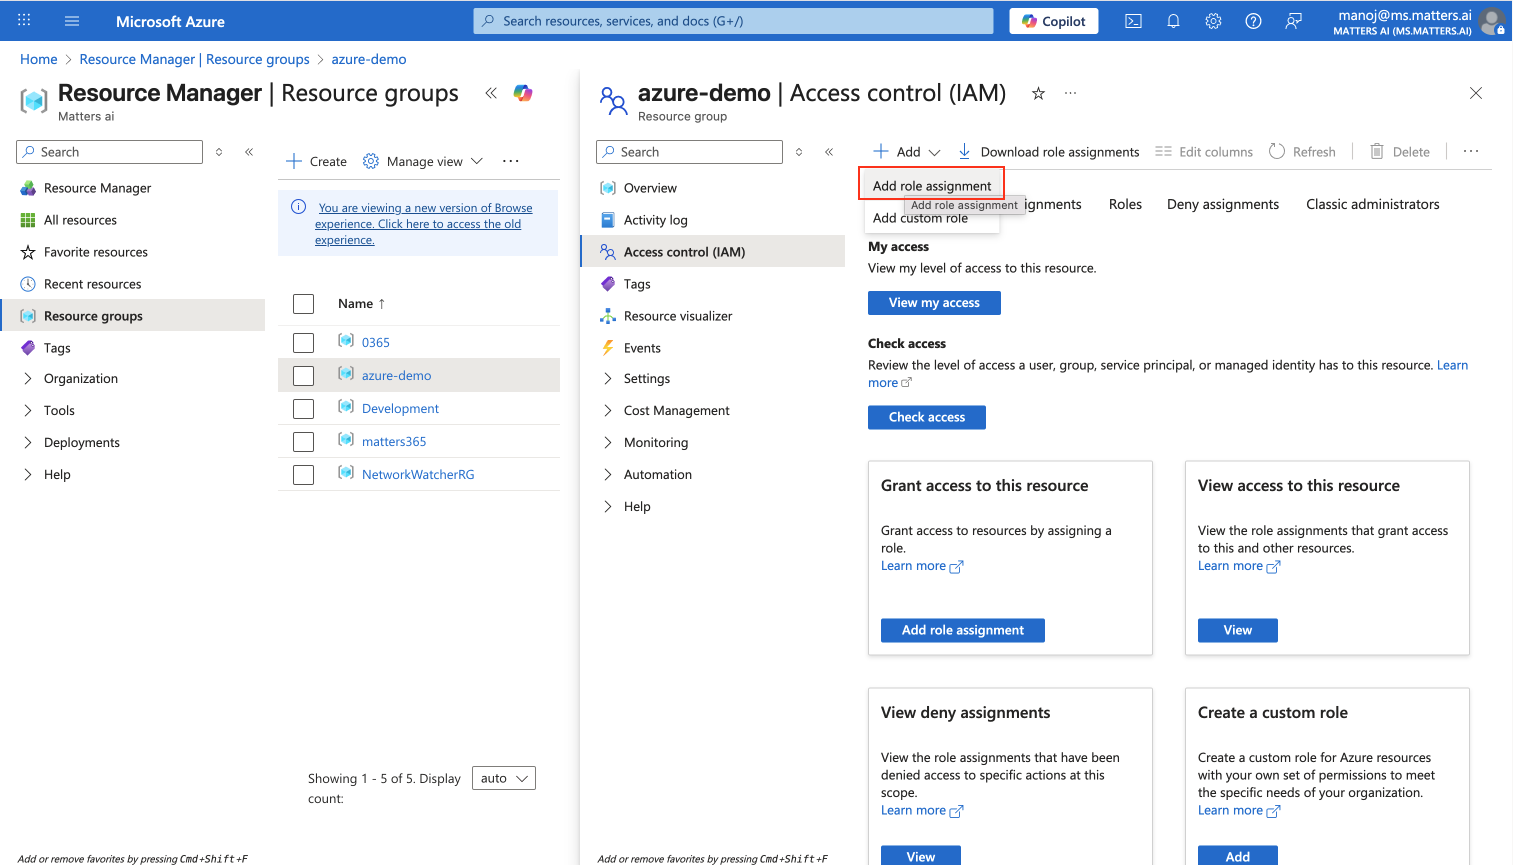1513x865 pixels.
Task: Open the ellipsis menu next to azure-demo title
Action: click(1071, 93)
